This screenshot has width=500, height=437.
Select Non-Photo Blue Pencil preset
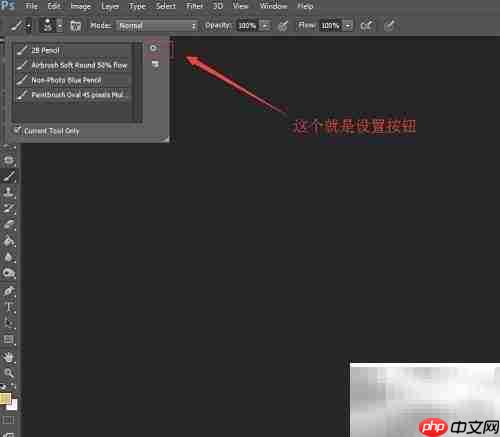73,80
